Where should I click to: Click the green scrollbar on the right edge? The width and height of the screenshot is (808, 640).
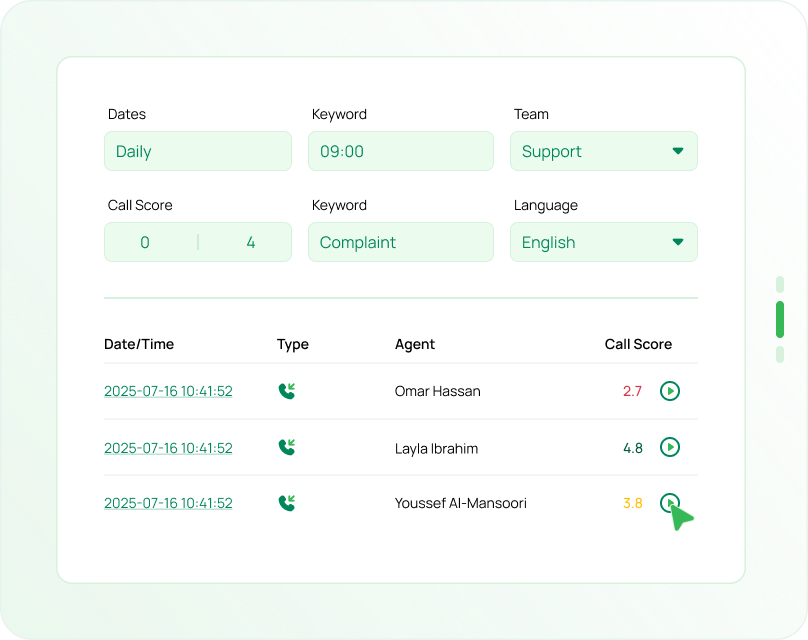781,321
